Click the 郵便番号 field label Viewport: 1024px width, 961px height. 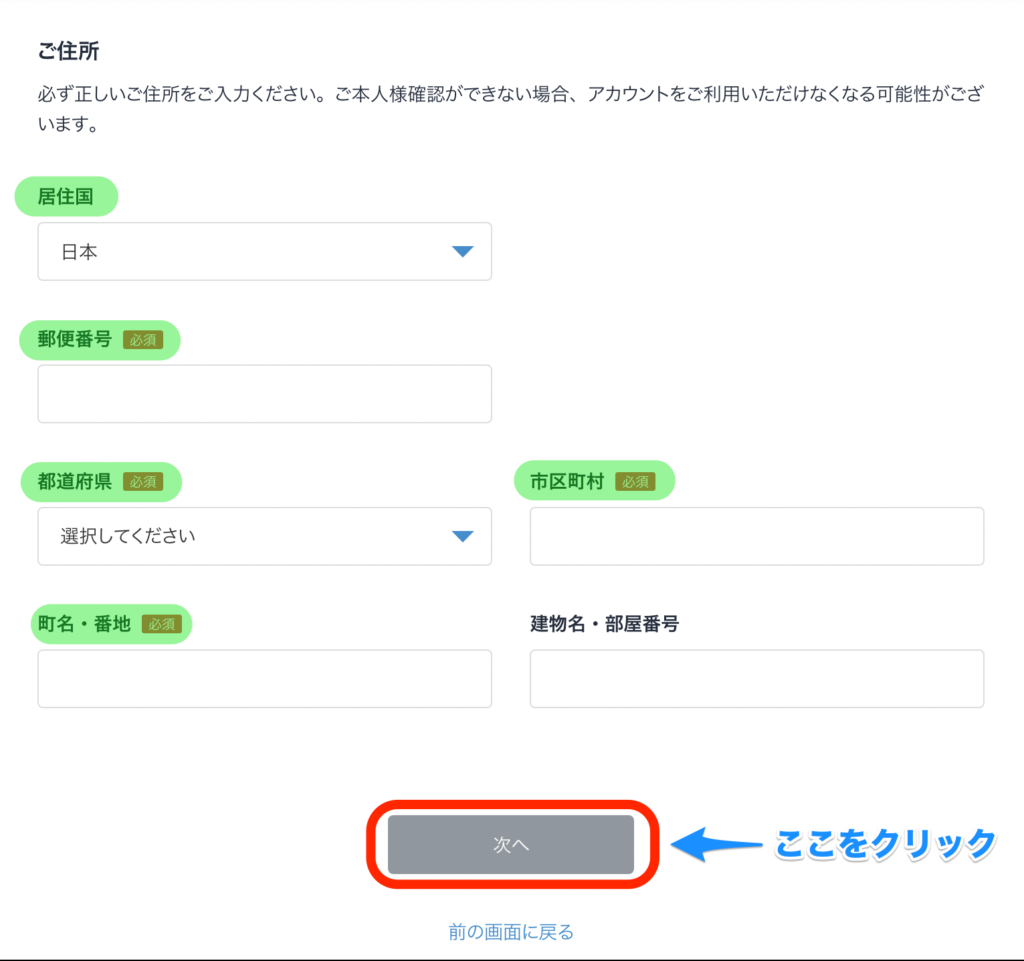[x=74, y=339]
